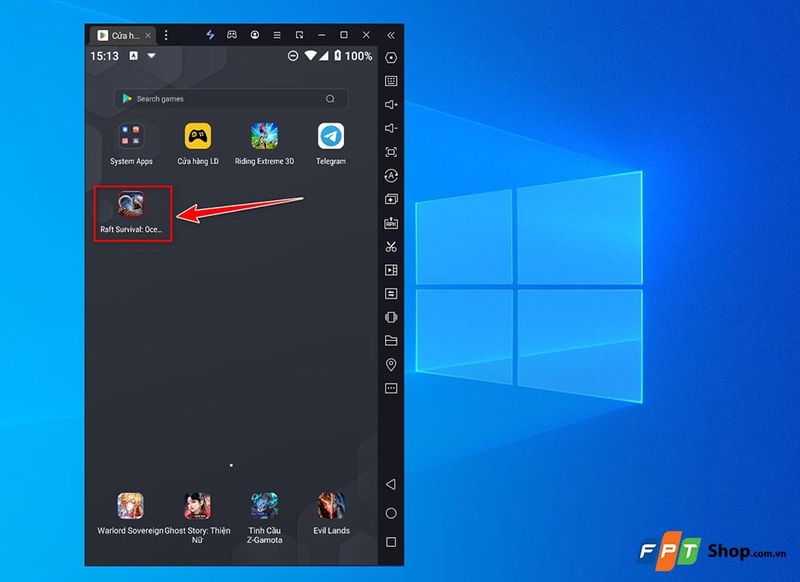800x582 pixels.
Task: Open the tab options three-dot menu
Action: coord(166,35)
